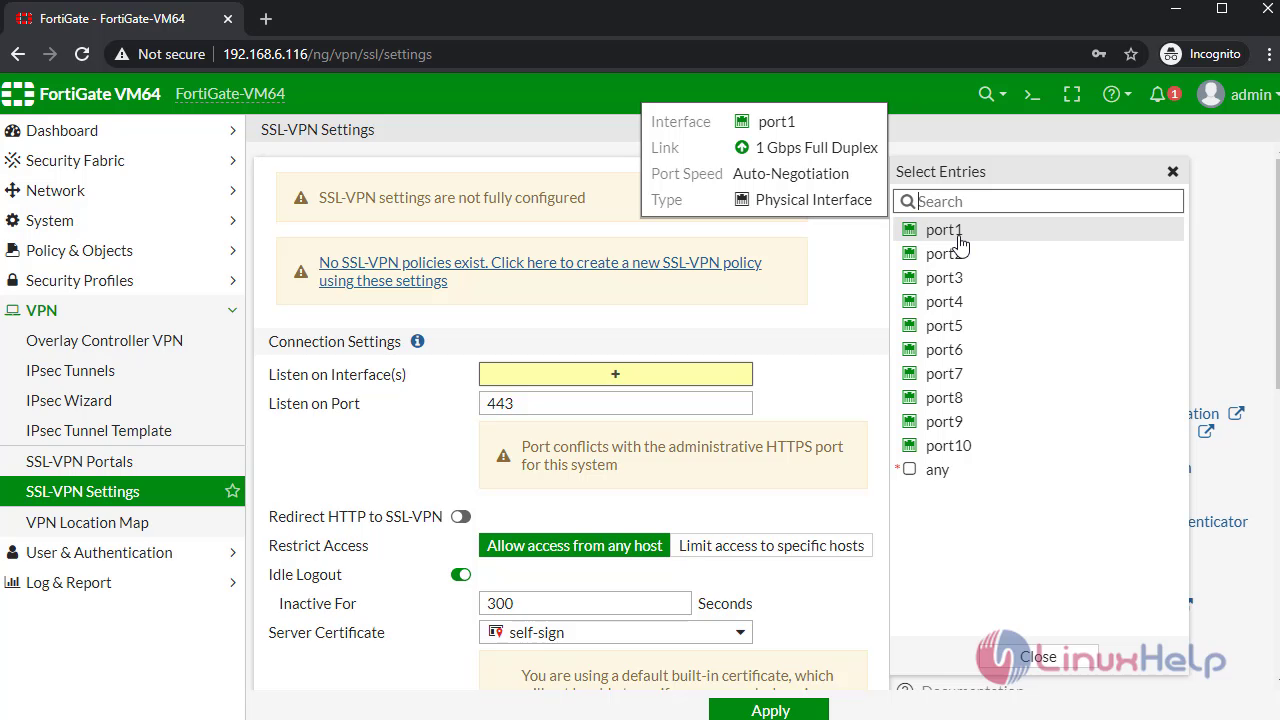1280x720 pixels.
Task: Open the admin user avatar menu
Action: point(1238,94)
